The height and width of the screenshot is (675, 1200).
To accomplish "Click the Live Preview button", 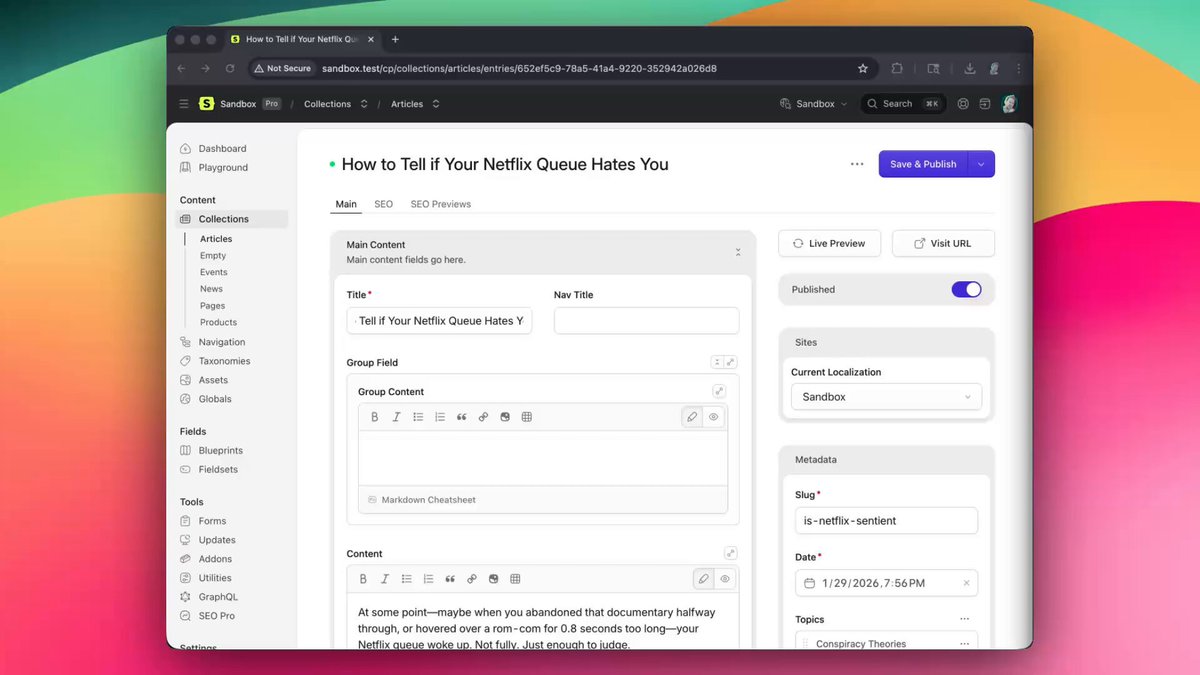I will pyautogui.click(x=829, y=243).
